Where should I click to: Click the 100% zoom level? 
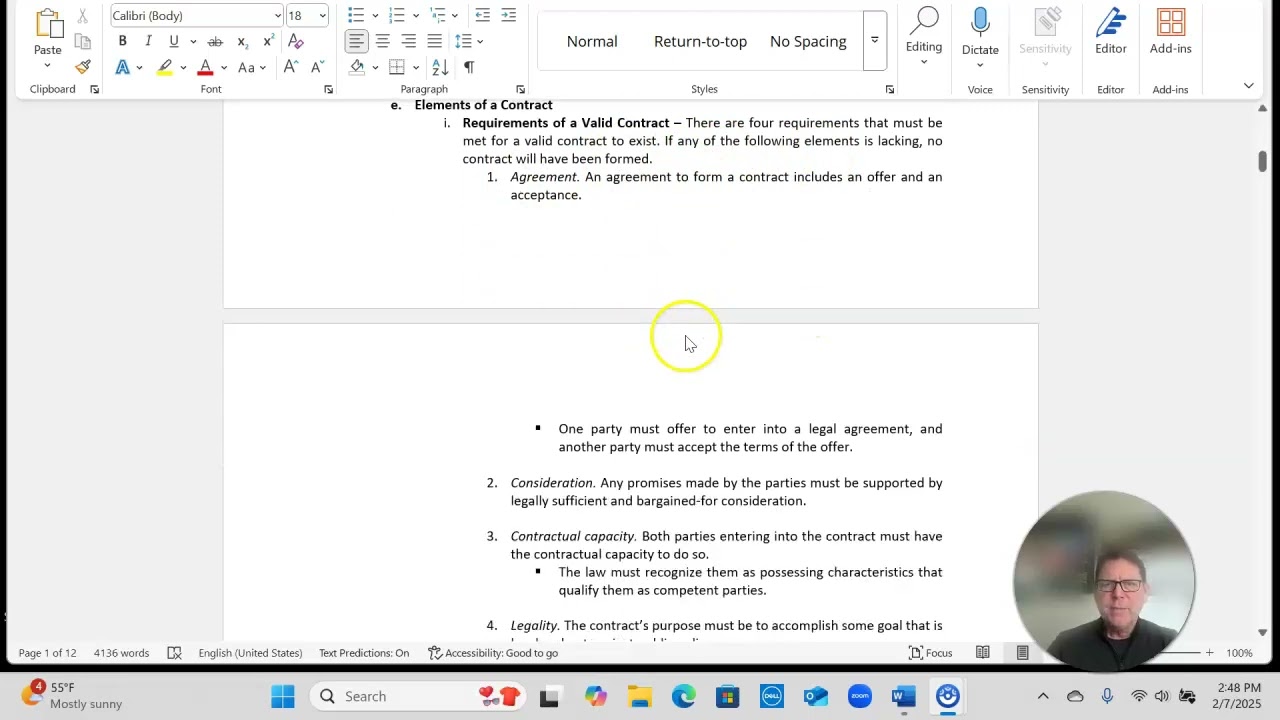coord(1239,653)
